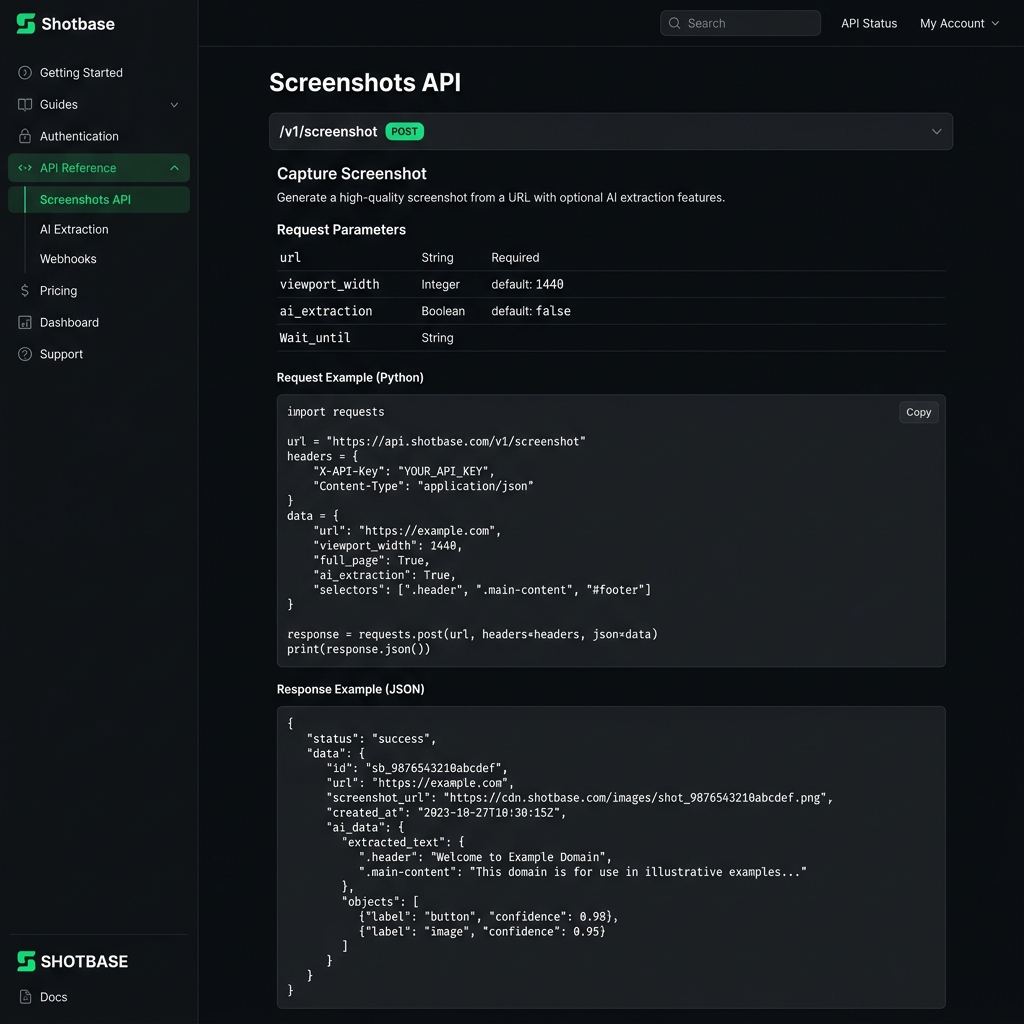This screenshot has width=1024, height=1024.
Task: Click the Screenshots API page title
Action: tap(365, 82)
